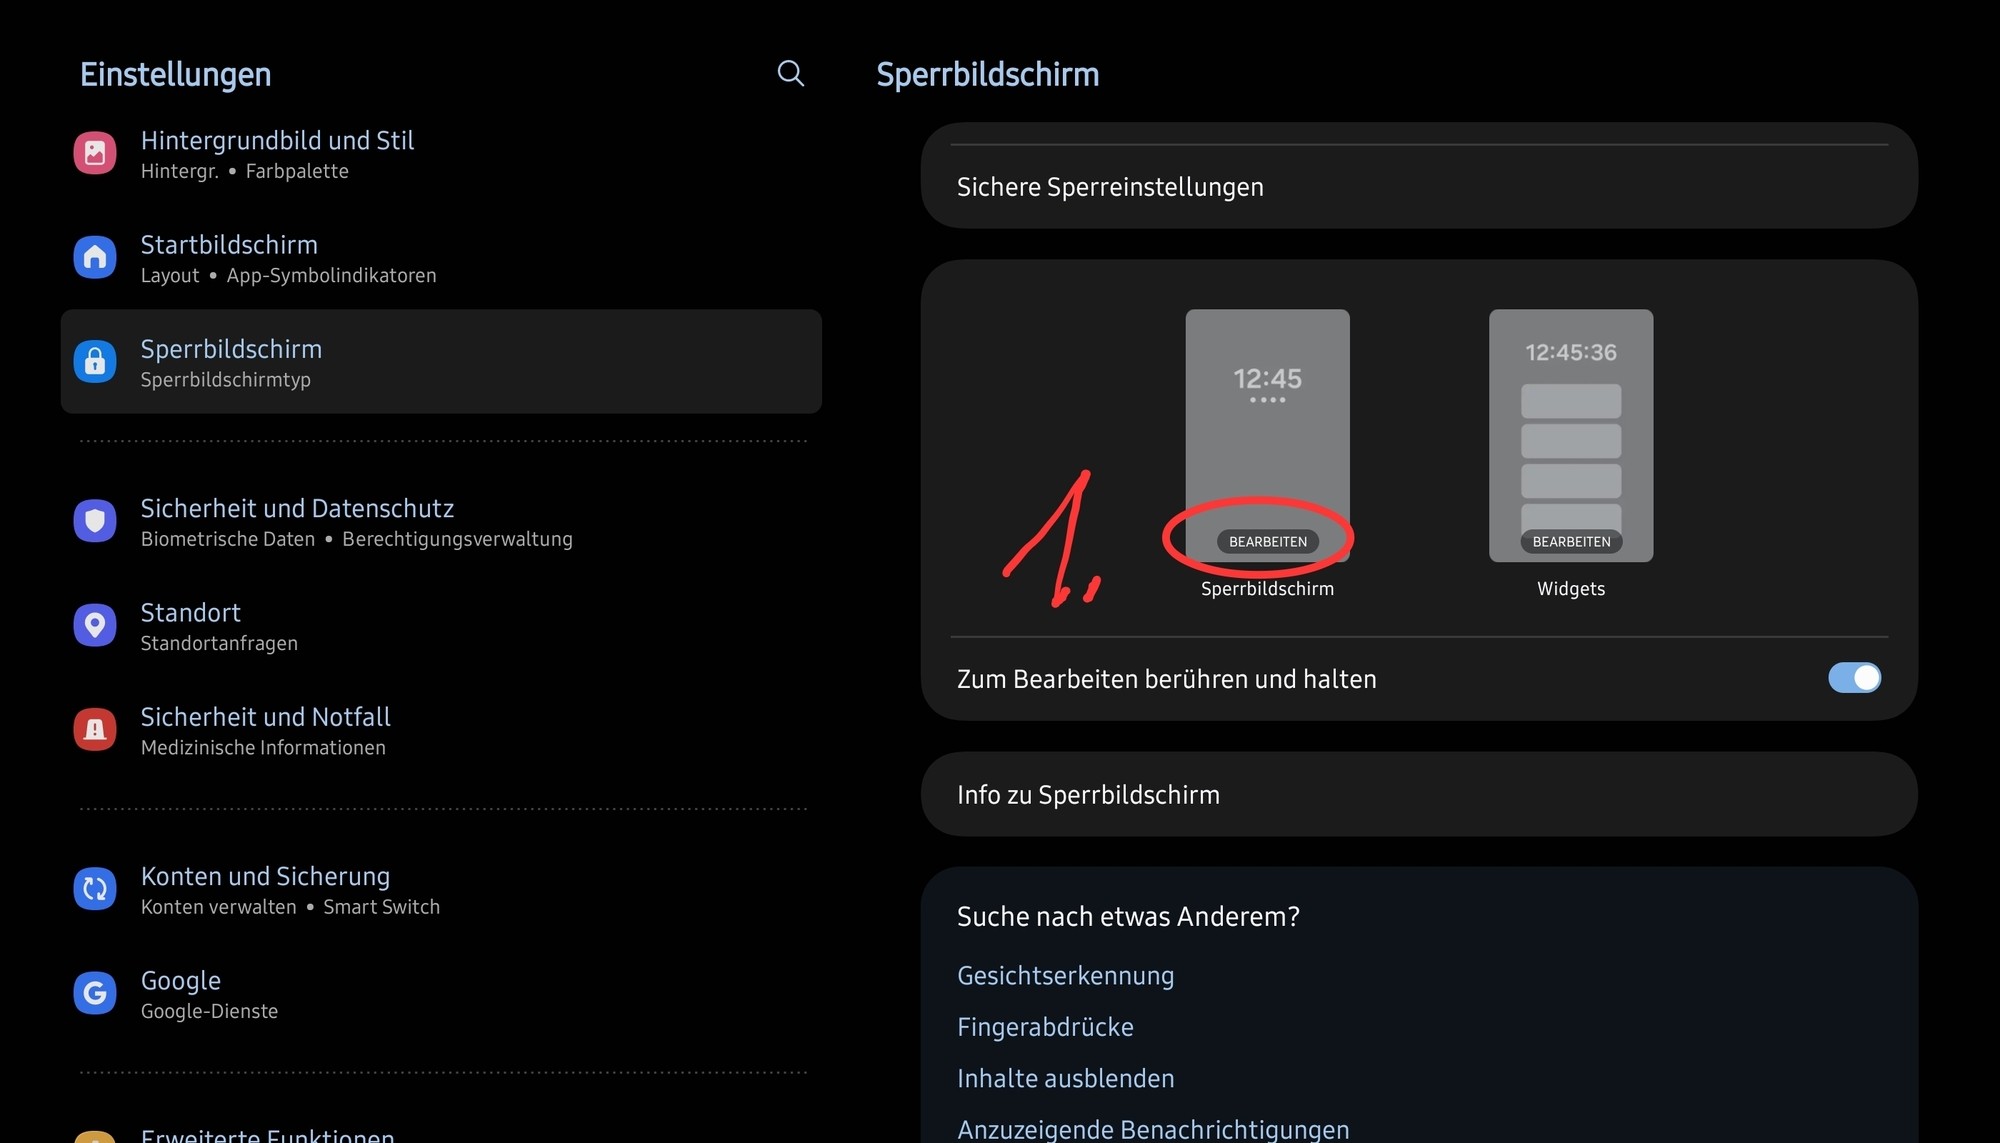Open Sicherheit und Notfall red icon
This screenshot has width=2000, height=1143.
[x=95, y=729]
